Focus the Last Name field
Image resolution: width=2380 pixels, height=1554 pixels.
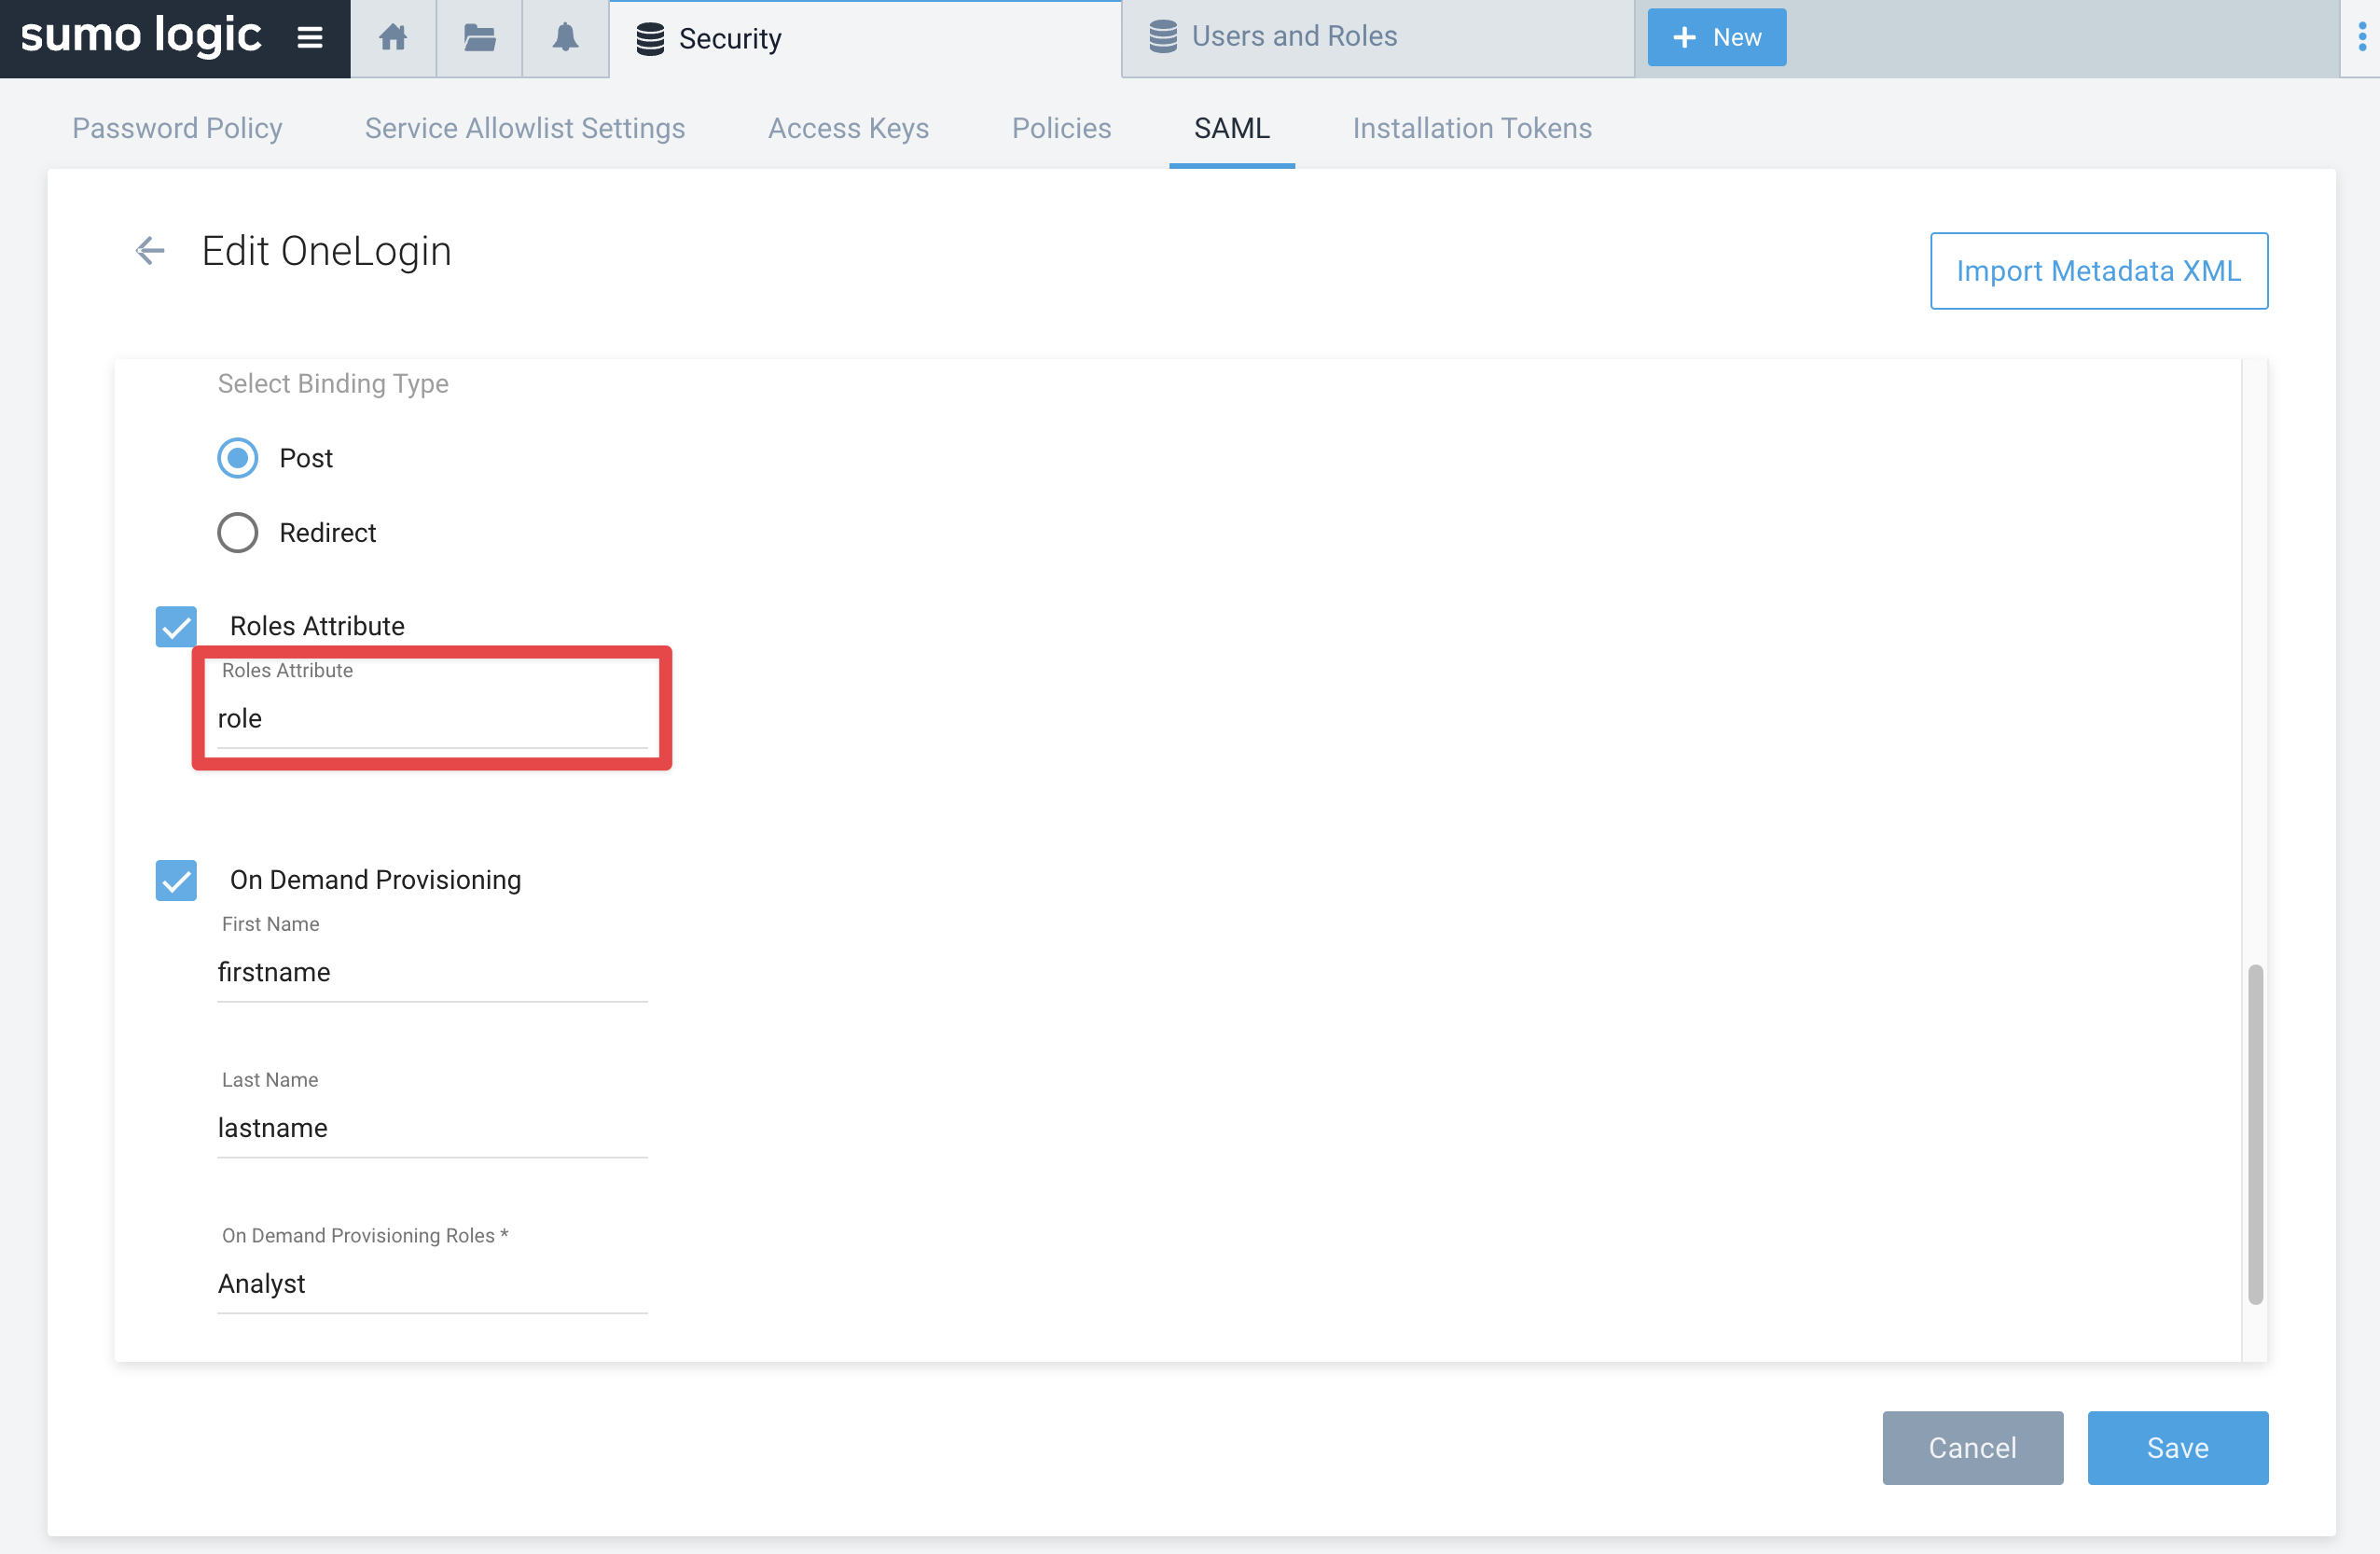[x=432, y=1129]
